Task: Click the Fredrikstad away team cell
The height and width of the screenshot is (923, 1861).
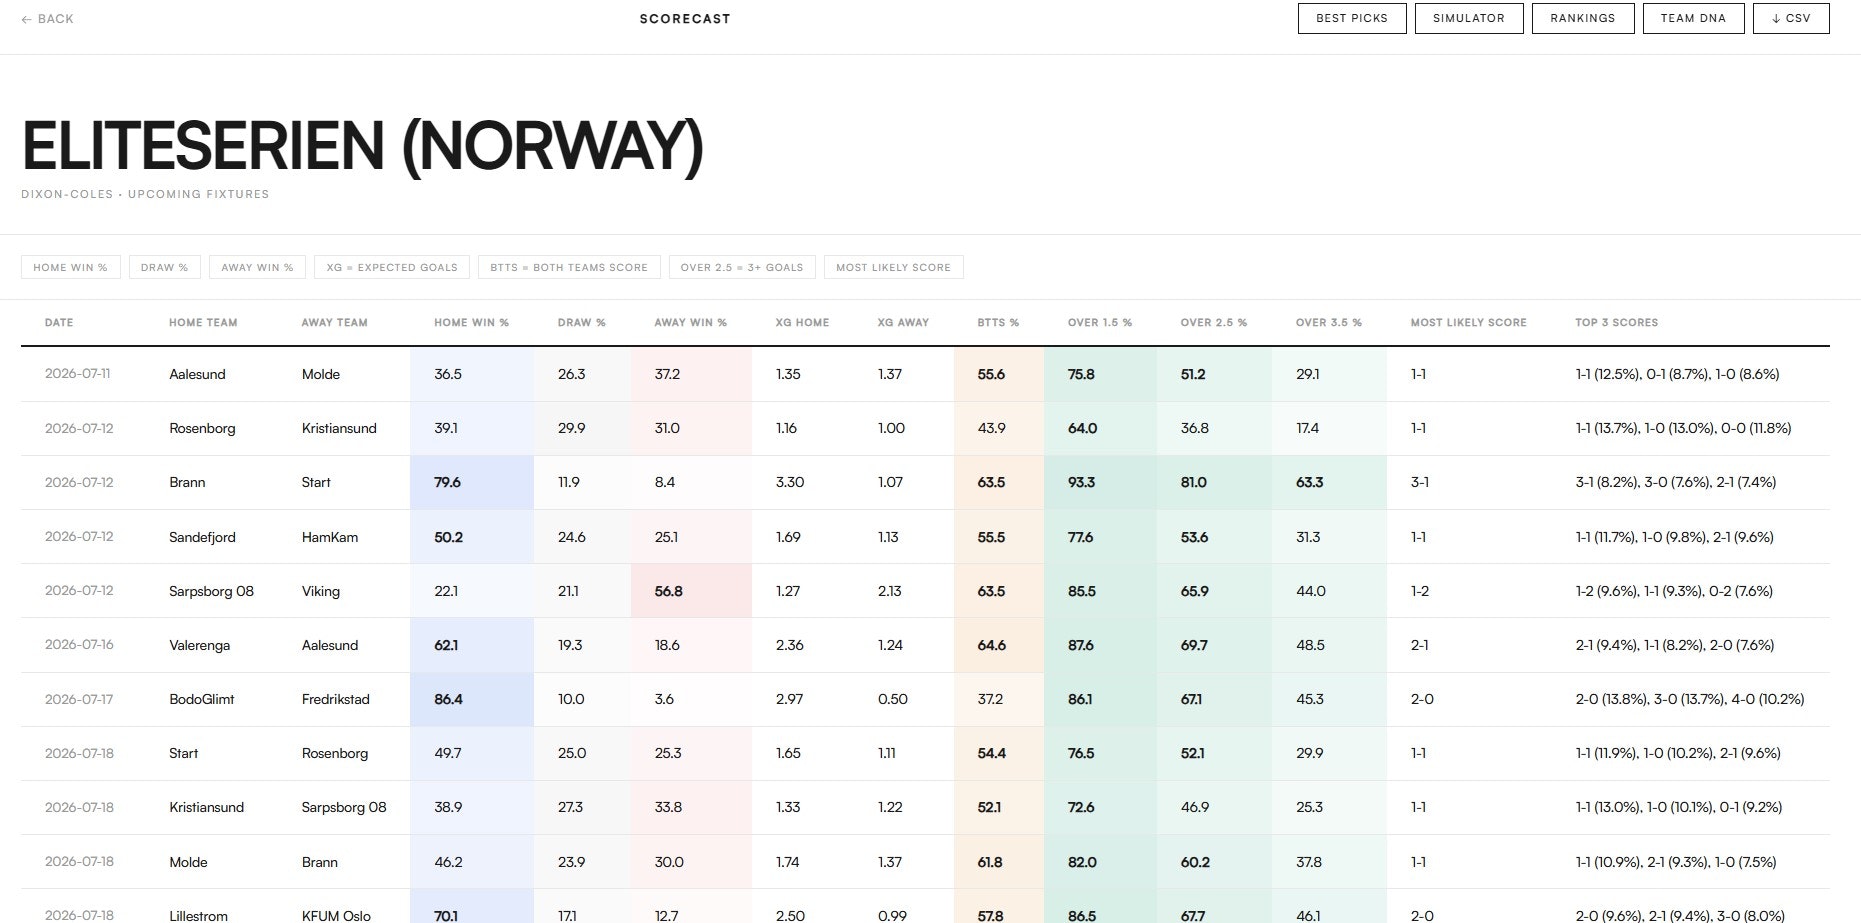Action: (336, 699)
